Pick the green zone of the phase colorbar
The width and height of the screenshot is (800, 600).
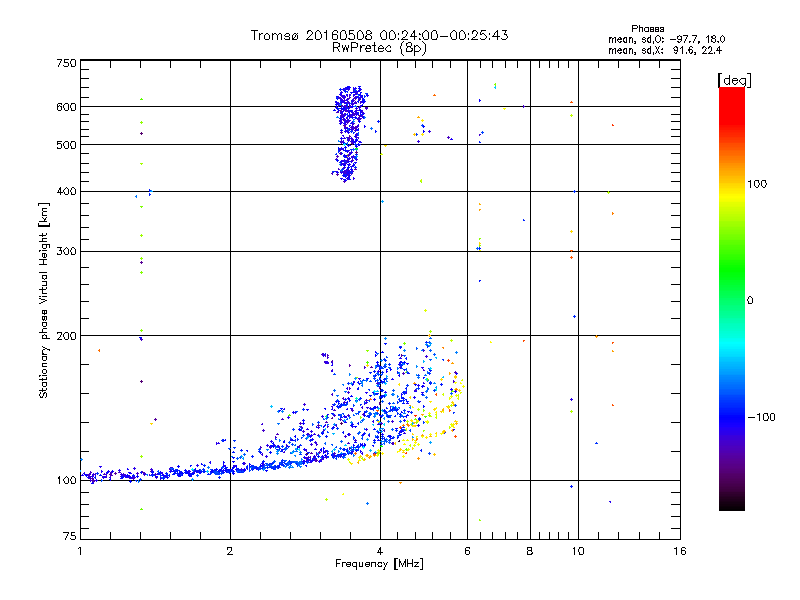coord(732,270)
